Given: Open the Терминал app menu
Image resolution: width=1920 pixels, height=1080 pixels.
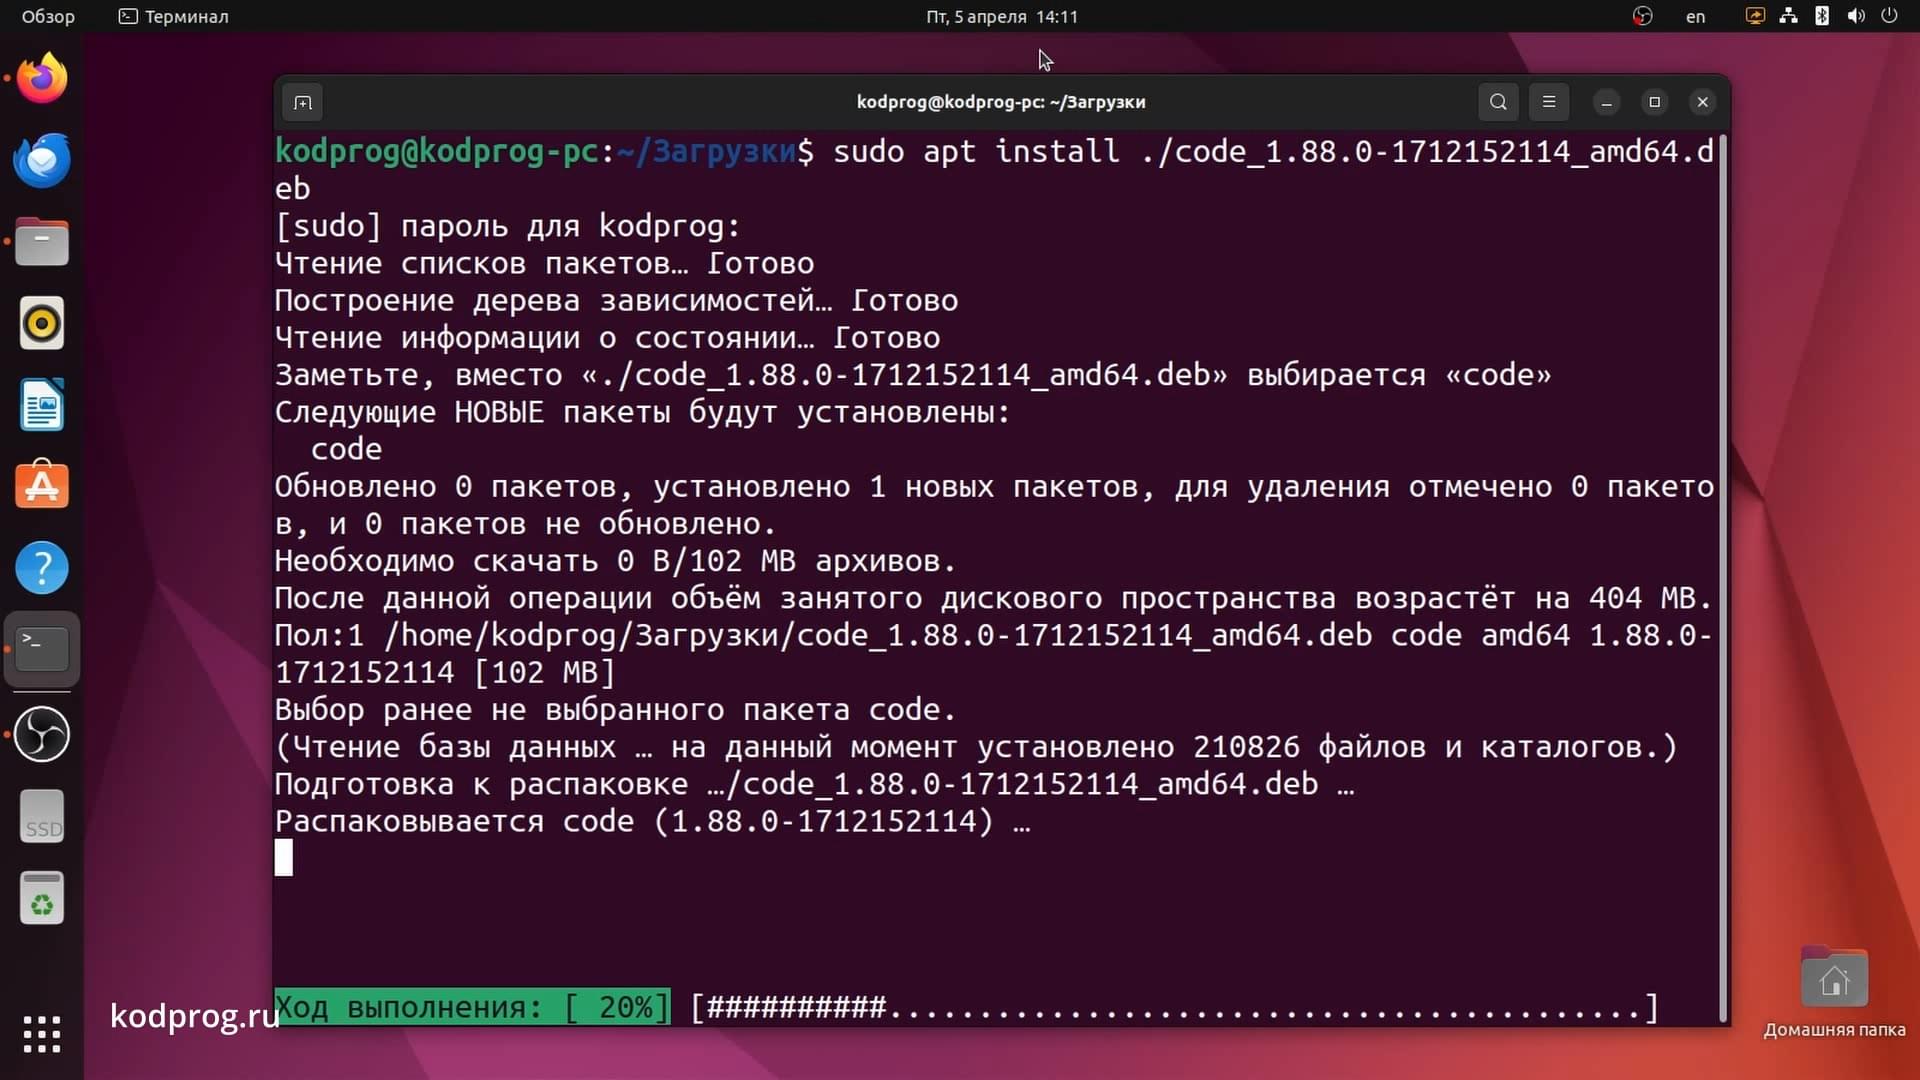Looking at the screenshot, I should (x=174, y=16).
